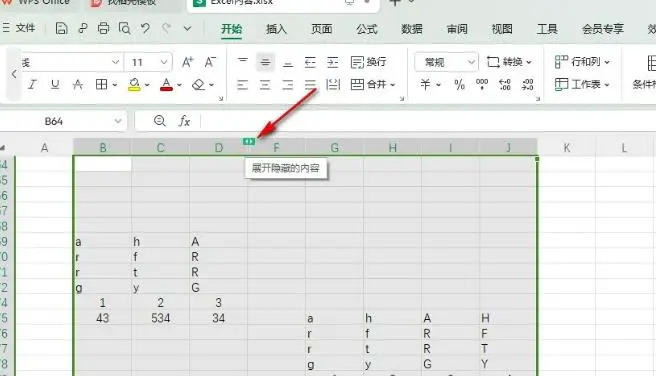Screen dimensions: 656x376
Task: Click in the formula bar input field
Action: click(x=427, y=121)
